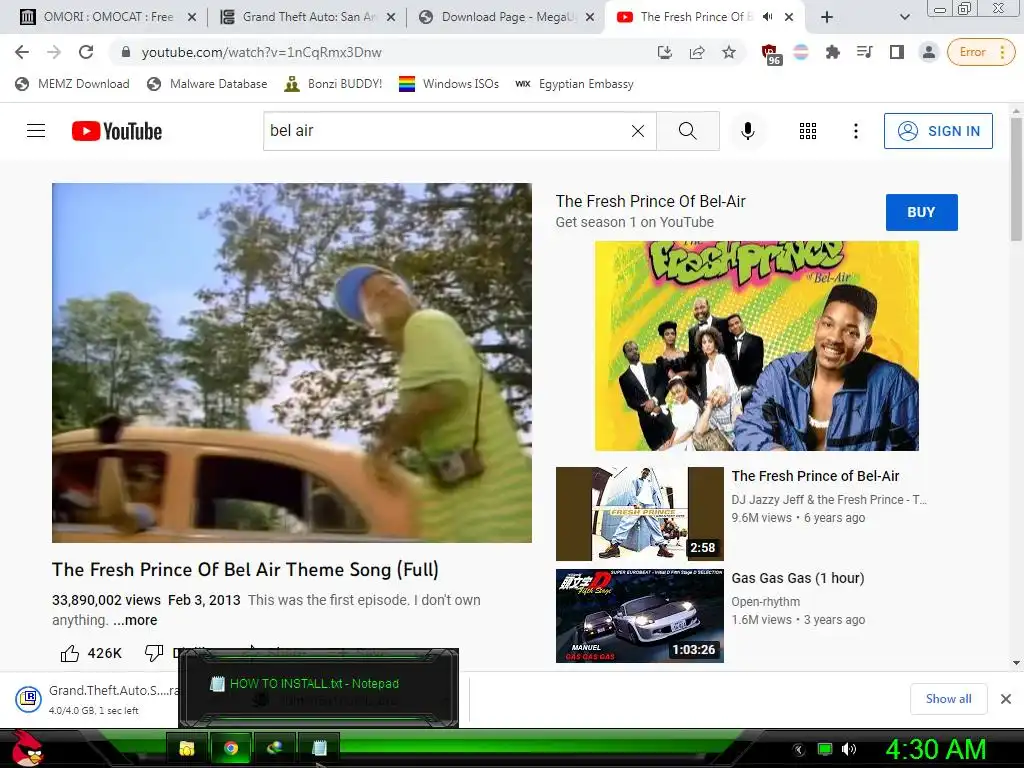Open the file explorer taskbar icon

click(187, 748)
